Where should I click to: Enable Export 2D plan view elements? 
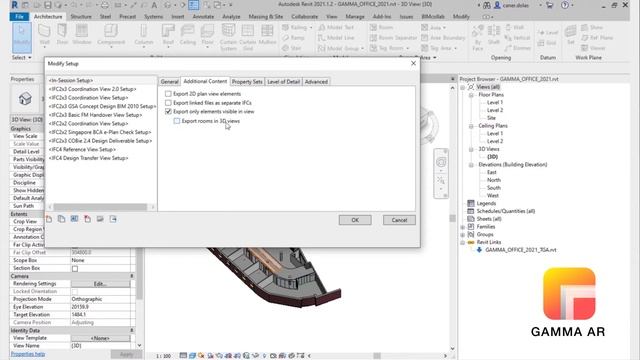[x=168, y=94]
